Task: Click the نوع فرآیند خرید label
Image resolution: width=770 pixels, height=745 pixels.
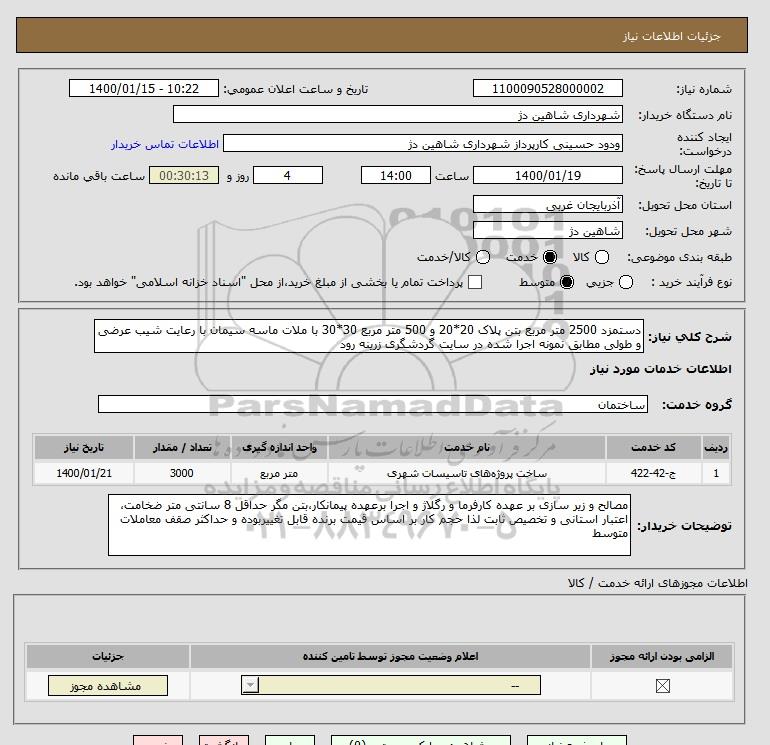Action: click(691, 282)
